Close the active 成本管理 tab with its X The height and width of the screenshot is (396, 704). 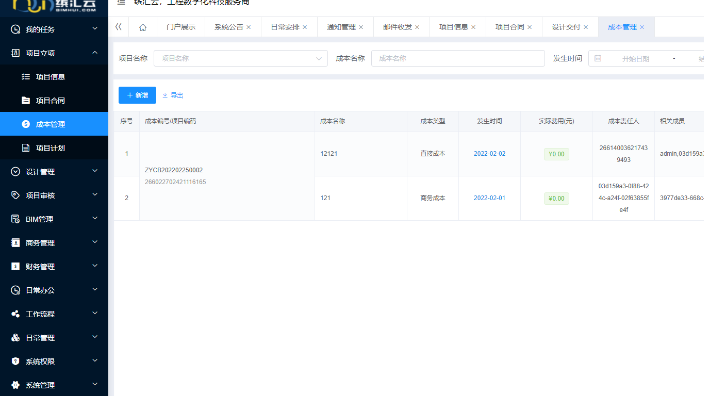click(x=642, y=27)
